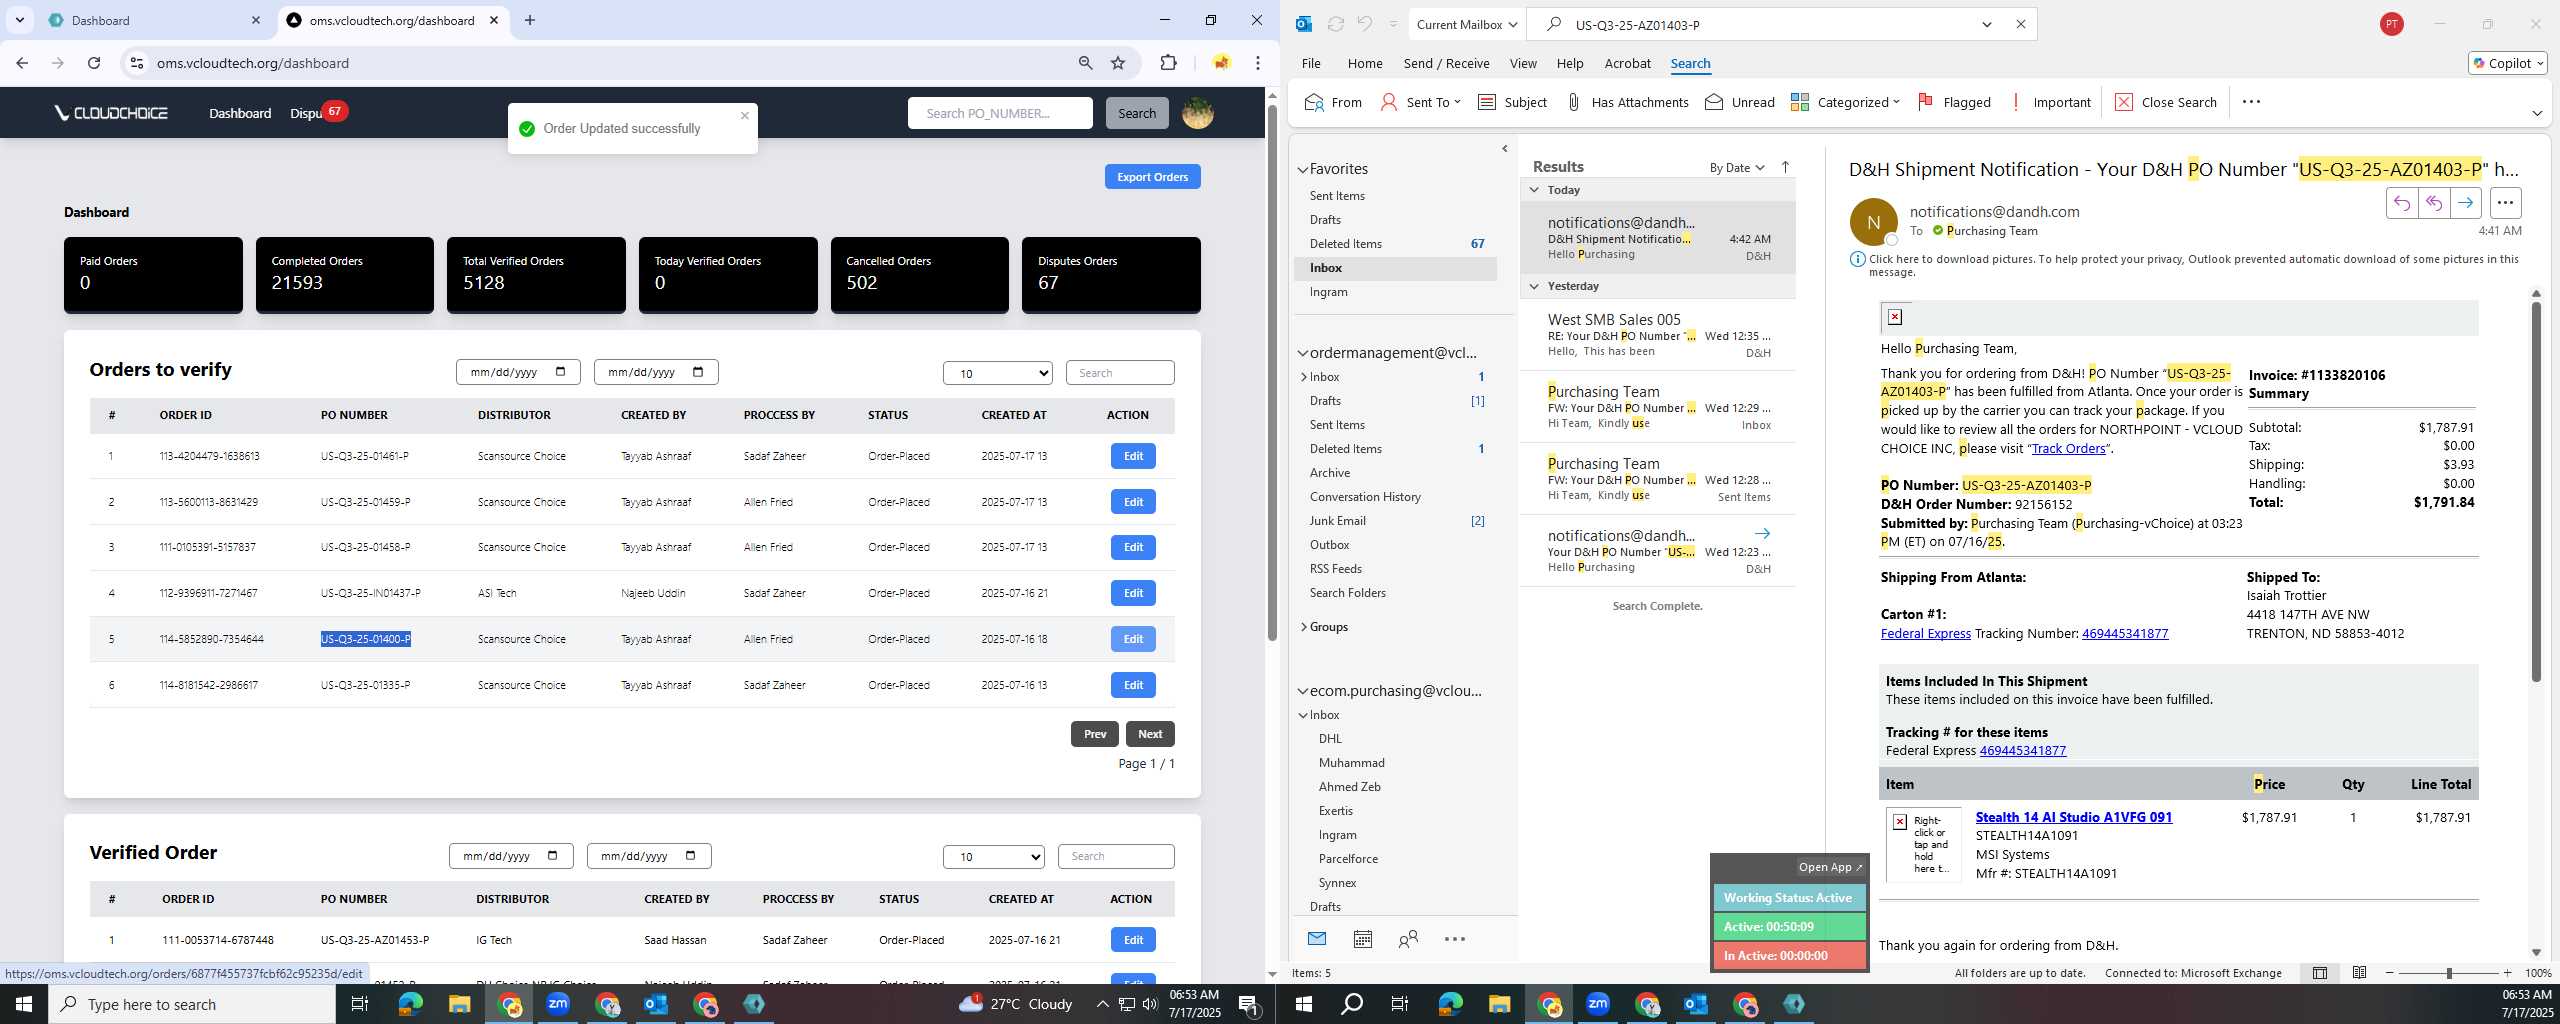Open Orders to verify page size dropdown

click(x=997, y=373)
